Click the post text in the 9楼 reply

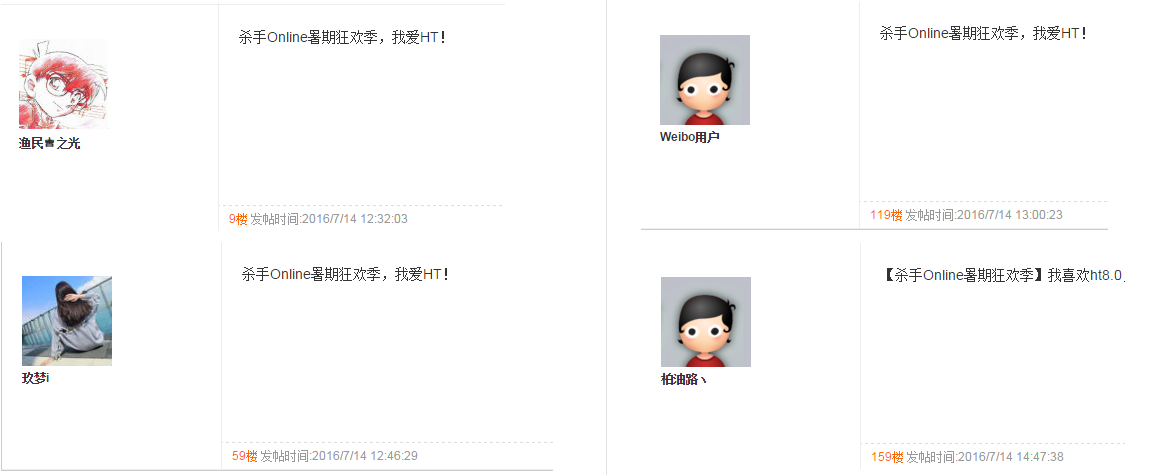tap(343, 37)
